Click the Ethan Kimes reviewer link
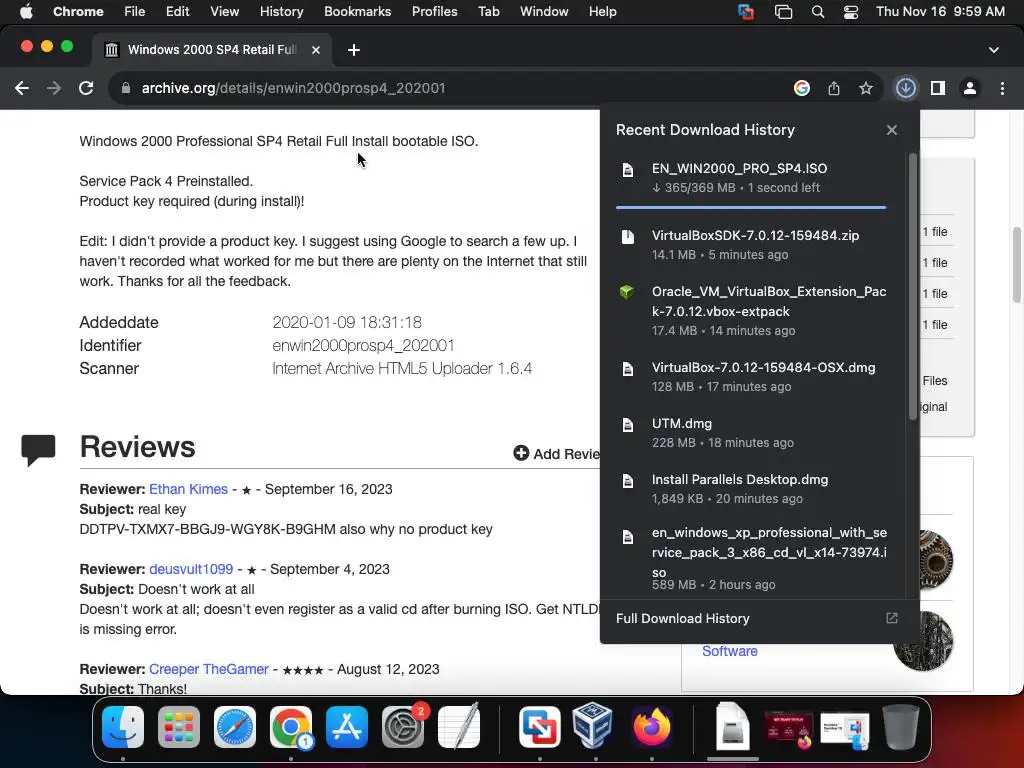 point(188,489)
